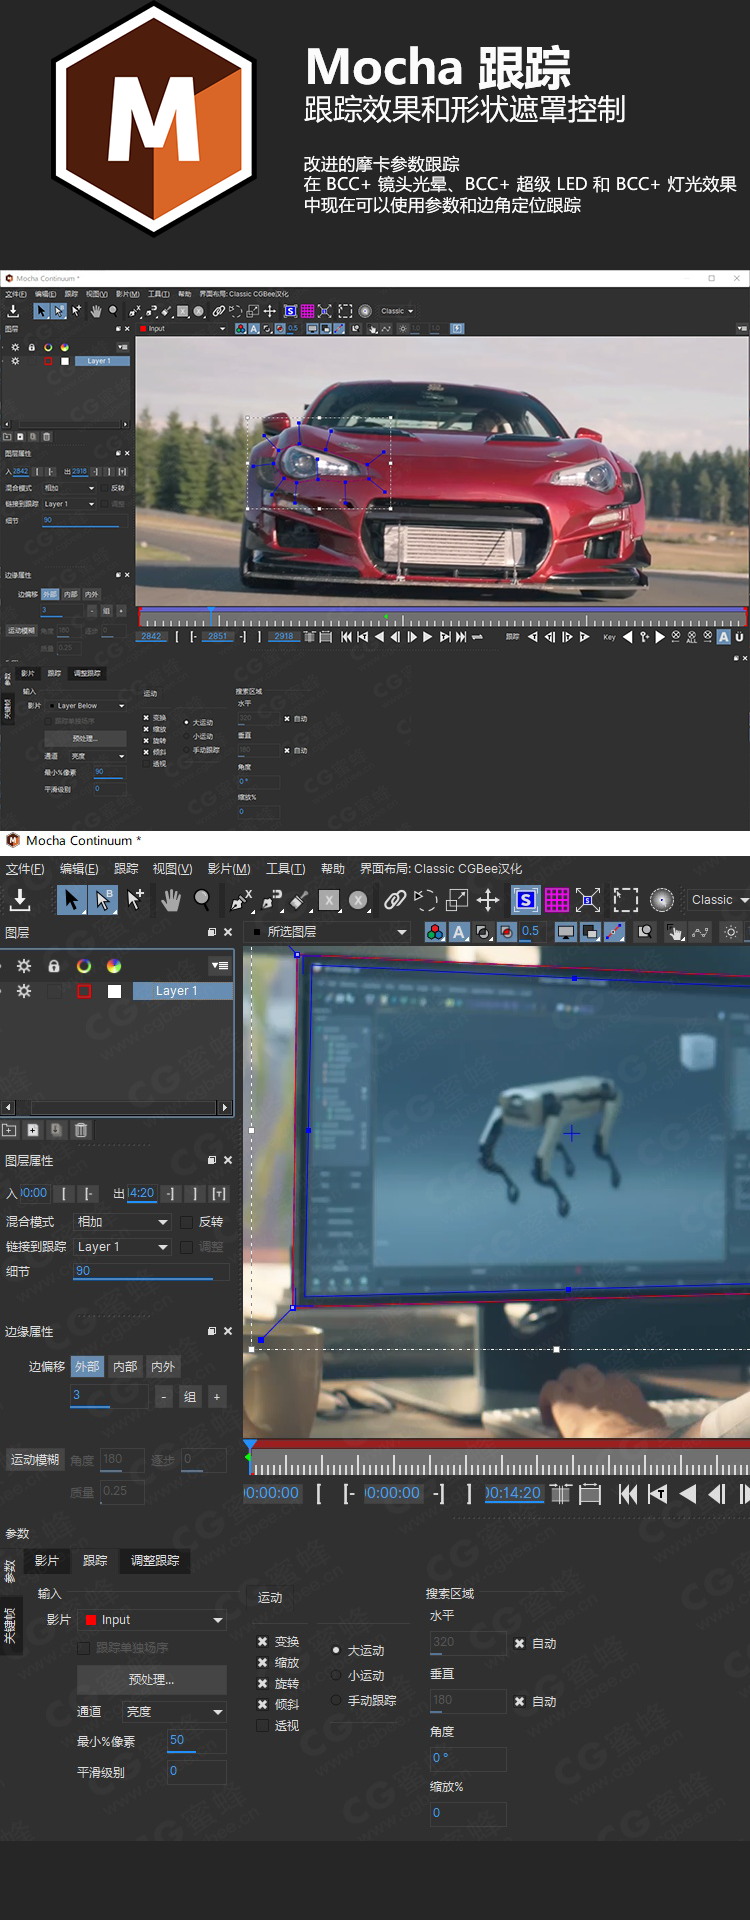The width and height of the screenshot is (750, 1920).
Task: Toggle the 缩放 motion checkbox
Action: point(262,1663)
